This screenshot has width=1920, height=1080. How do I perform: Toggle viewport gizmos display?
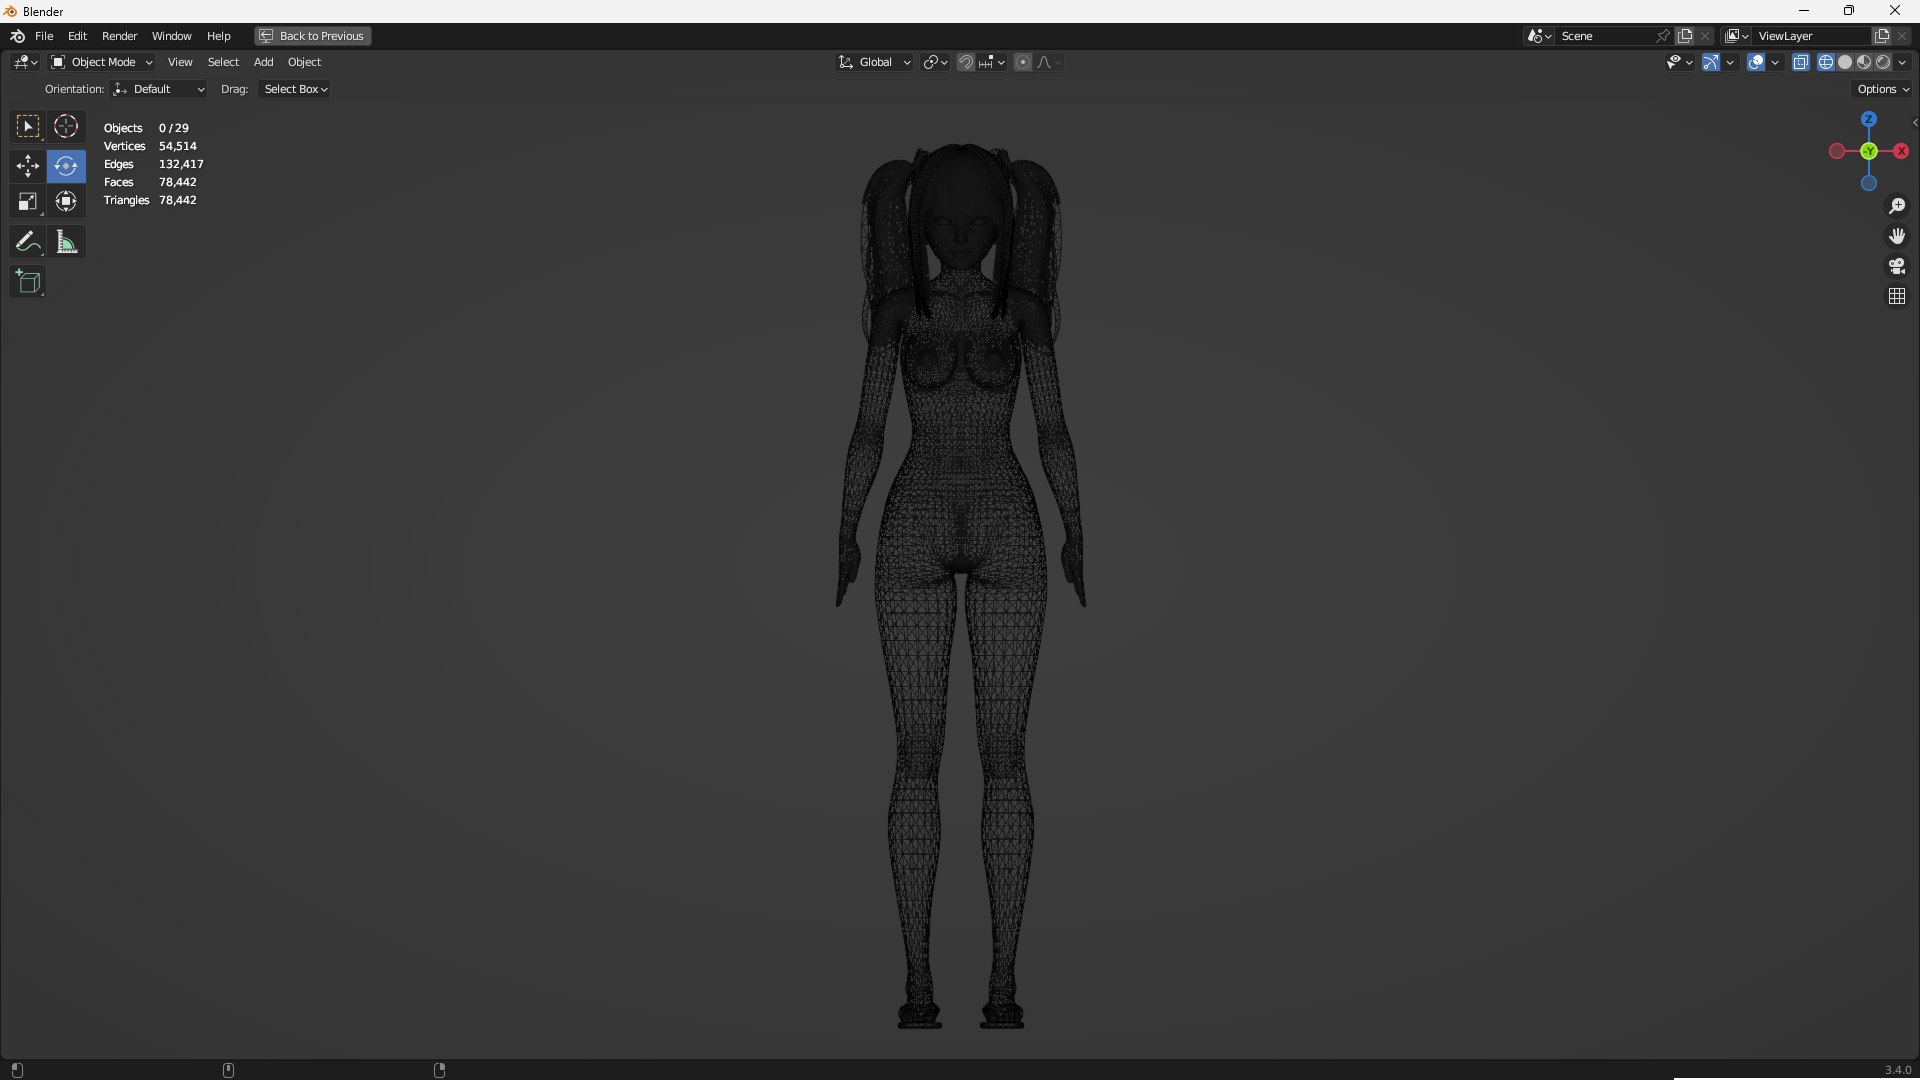click(x=1711, y=62)
